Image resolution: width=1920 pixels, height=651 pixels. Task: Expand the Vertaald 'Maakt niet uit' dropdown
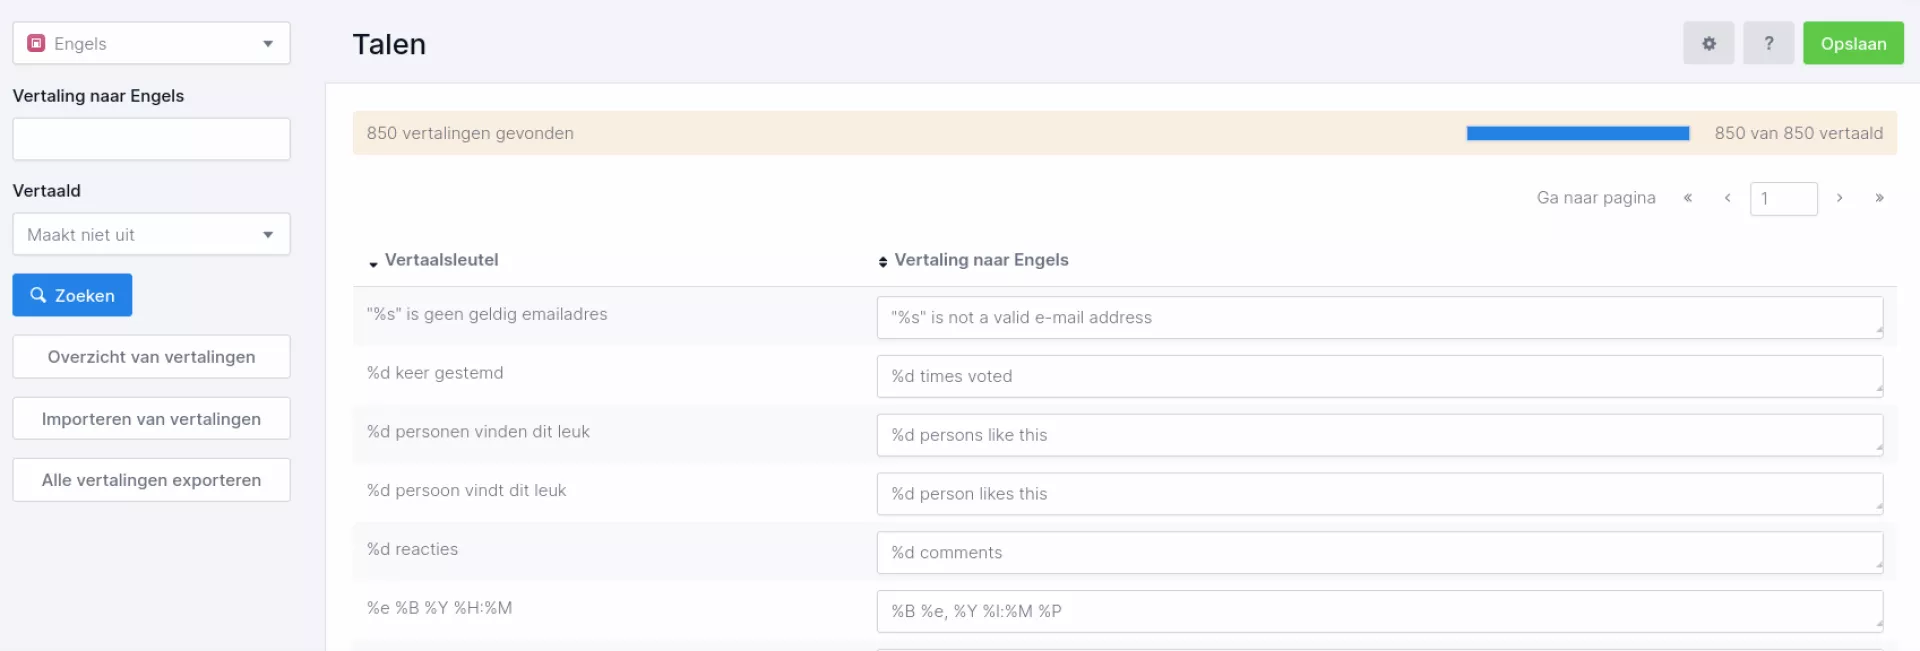tap(151, 234)
